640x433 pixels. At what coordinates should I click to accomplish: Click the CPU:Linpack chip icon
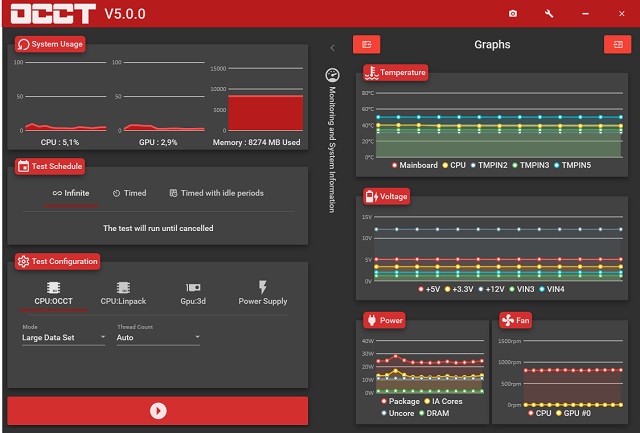(123, 288)
